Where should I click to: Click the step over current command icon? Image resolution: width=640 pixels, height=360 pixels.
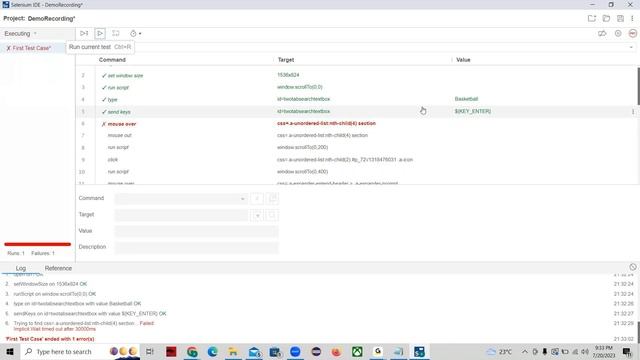click(x=116, y=33)
